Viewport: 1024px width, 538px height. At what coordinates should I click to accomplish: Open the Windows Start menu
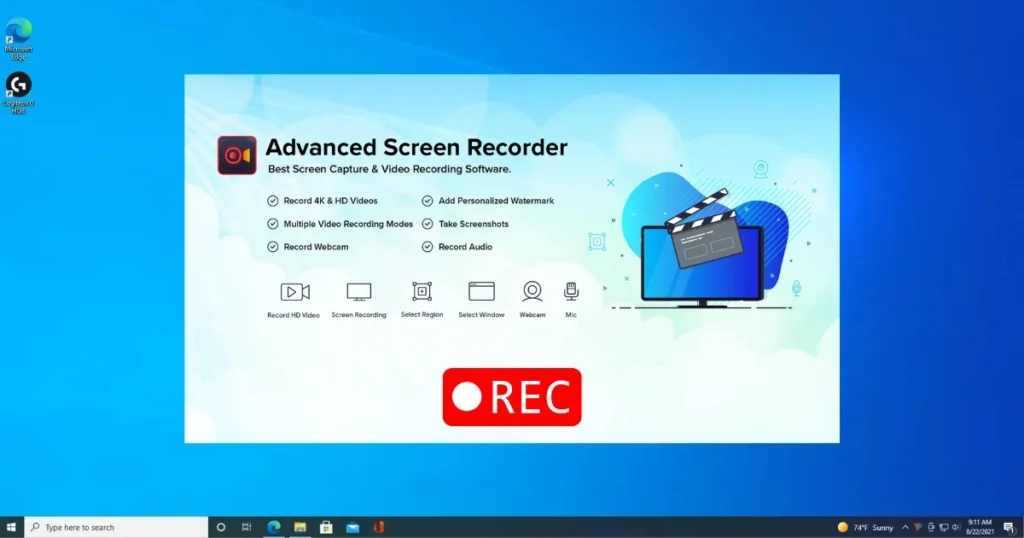[11, 527]
